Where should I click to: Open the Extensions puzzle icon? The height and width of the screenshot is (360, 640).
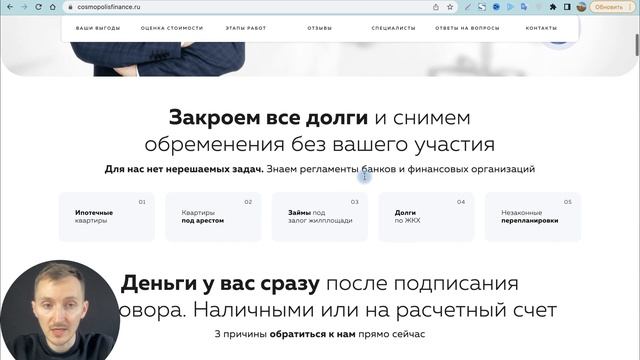coord(553,7)
